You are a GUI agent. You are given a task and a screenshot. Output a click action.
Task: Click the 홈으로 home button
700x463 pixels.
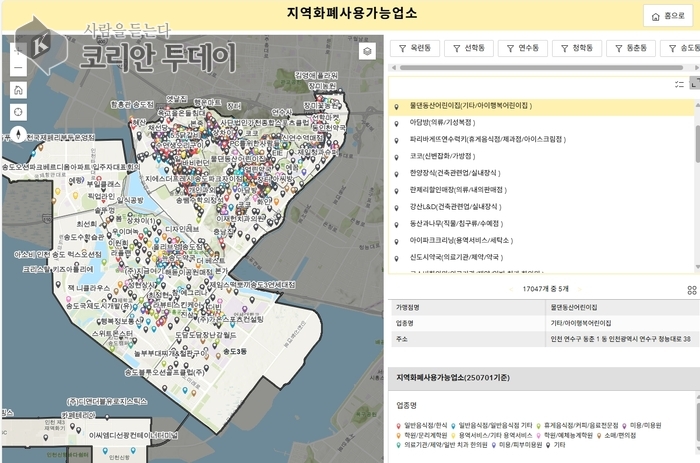668,16
